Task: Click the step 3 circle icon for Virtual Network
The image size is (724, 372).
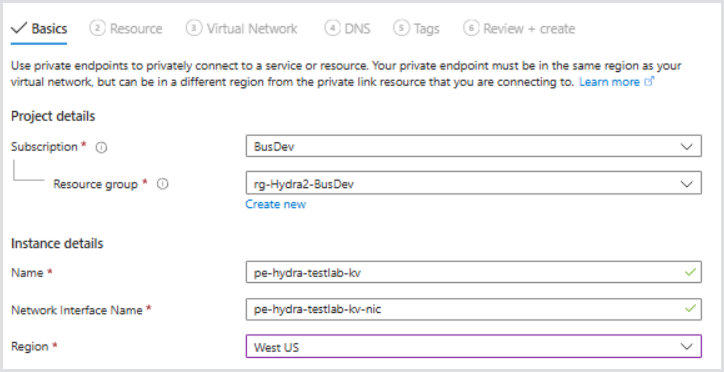Action: pos(193,28)
